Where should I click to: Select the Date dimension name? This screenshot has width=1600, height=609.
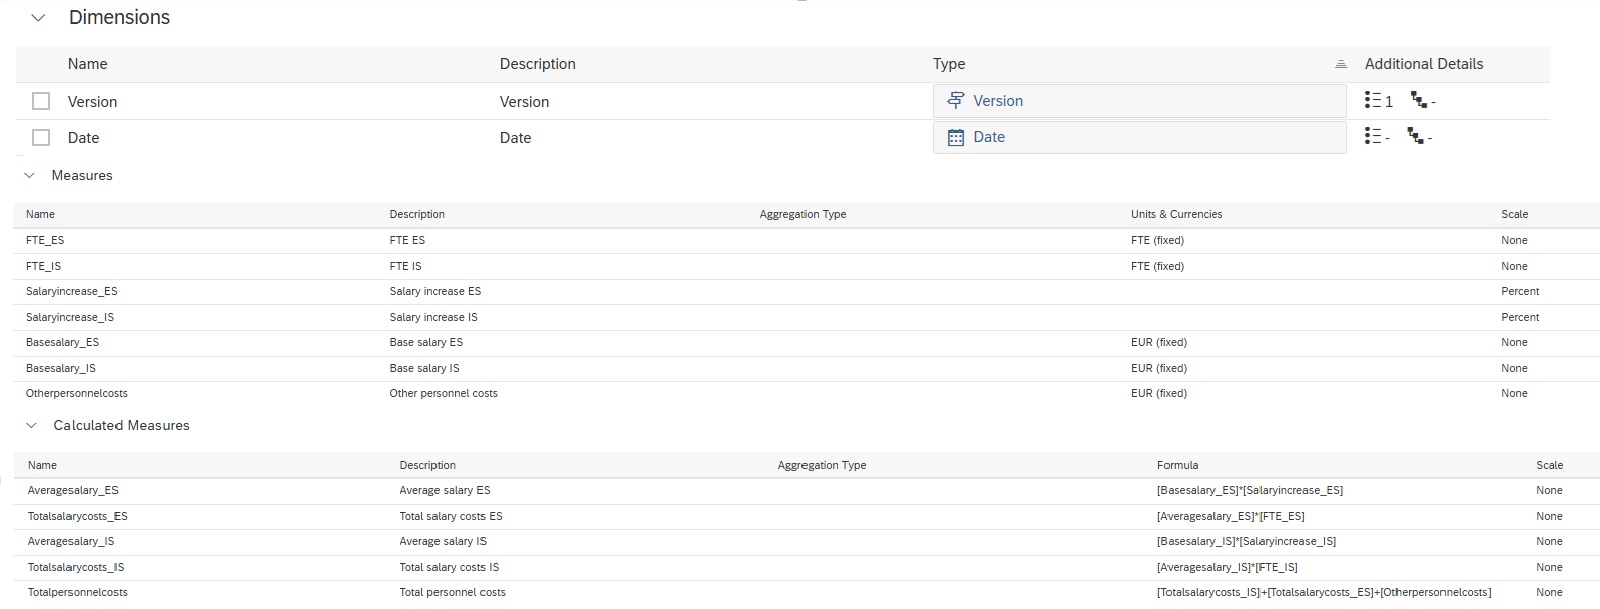[83, 138]
